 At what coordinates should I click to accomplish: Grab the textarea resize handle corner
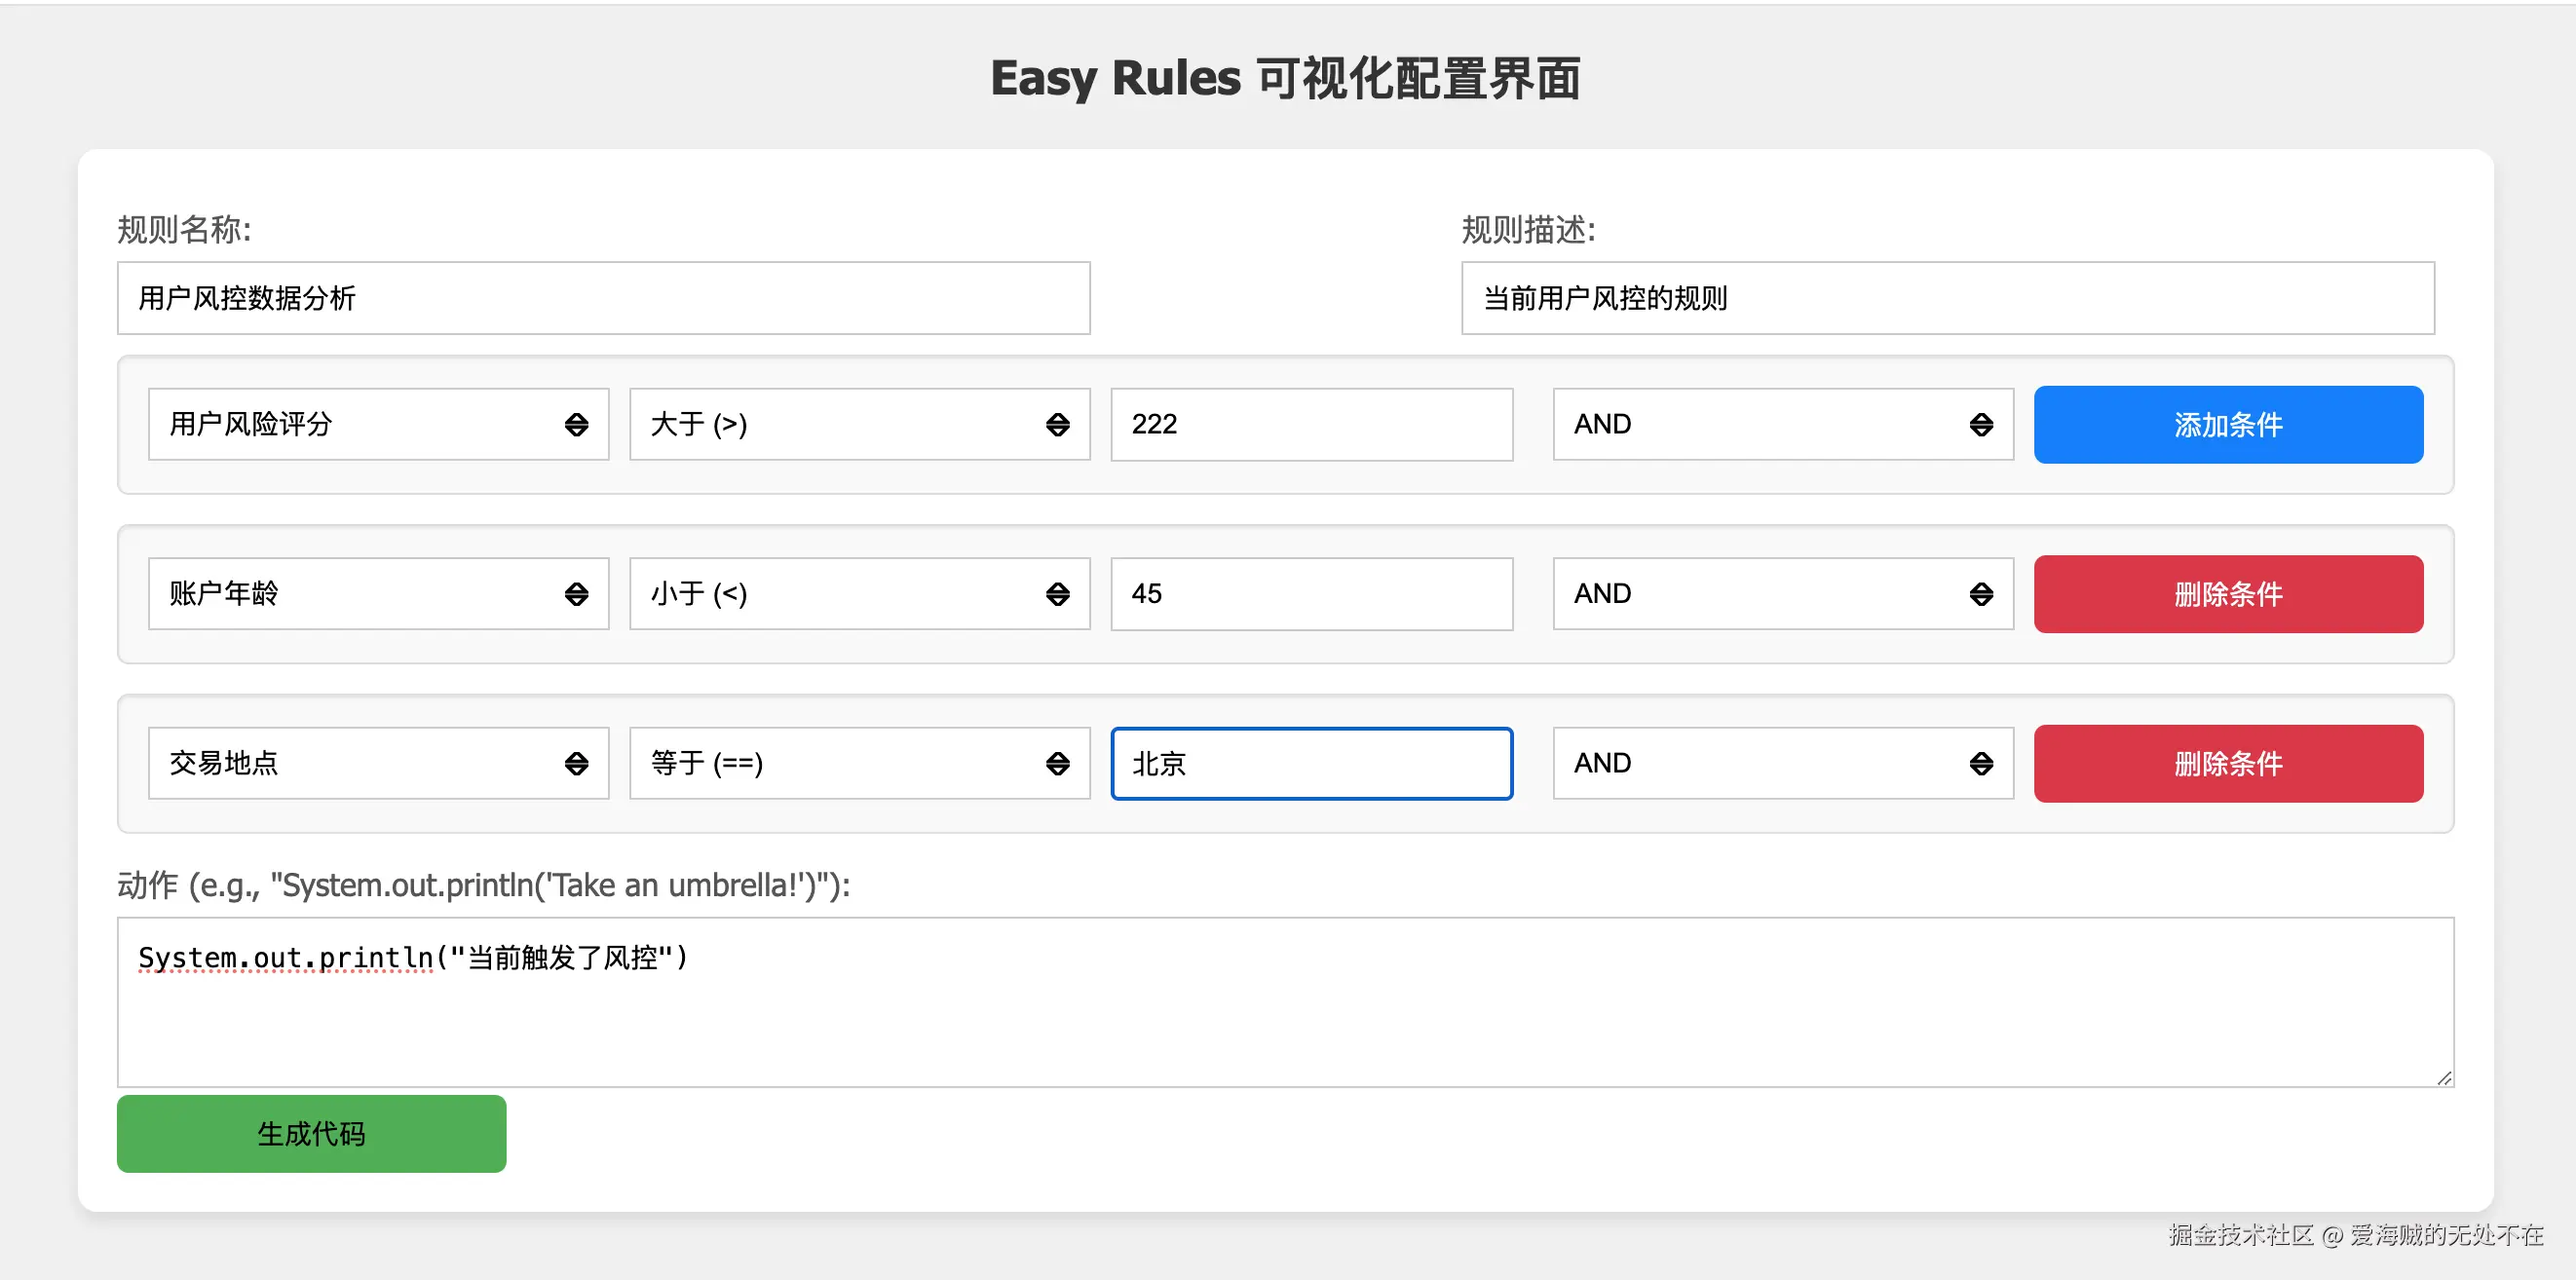click(x=2444, y=1077)
